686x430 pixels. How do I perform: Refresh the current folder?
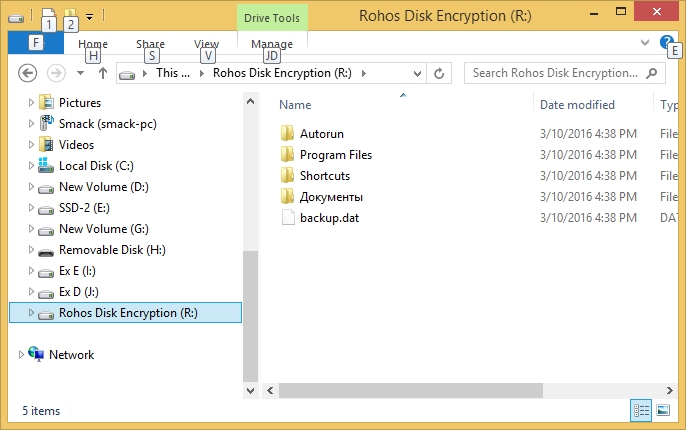tap(439, 73)
